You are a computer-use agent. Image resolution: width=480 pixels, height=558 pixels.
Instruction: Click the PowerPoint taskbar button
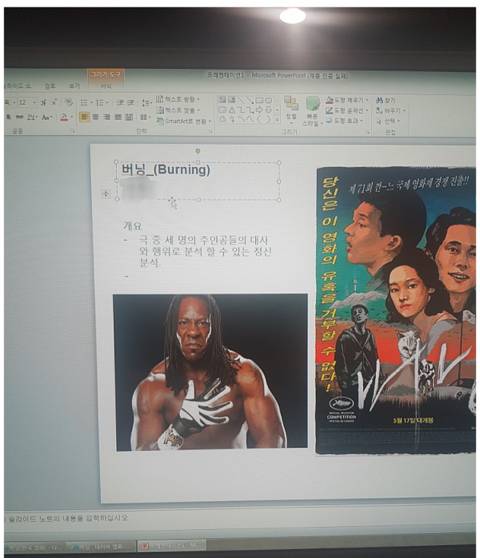(172, 546)
